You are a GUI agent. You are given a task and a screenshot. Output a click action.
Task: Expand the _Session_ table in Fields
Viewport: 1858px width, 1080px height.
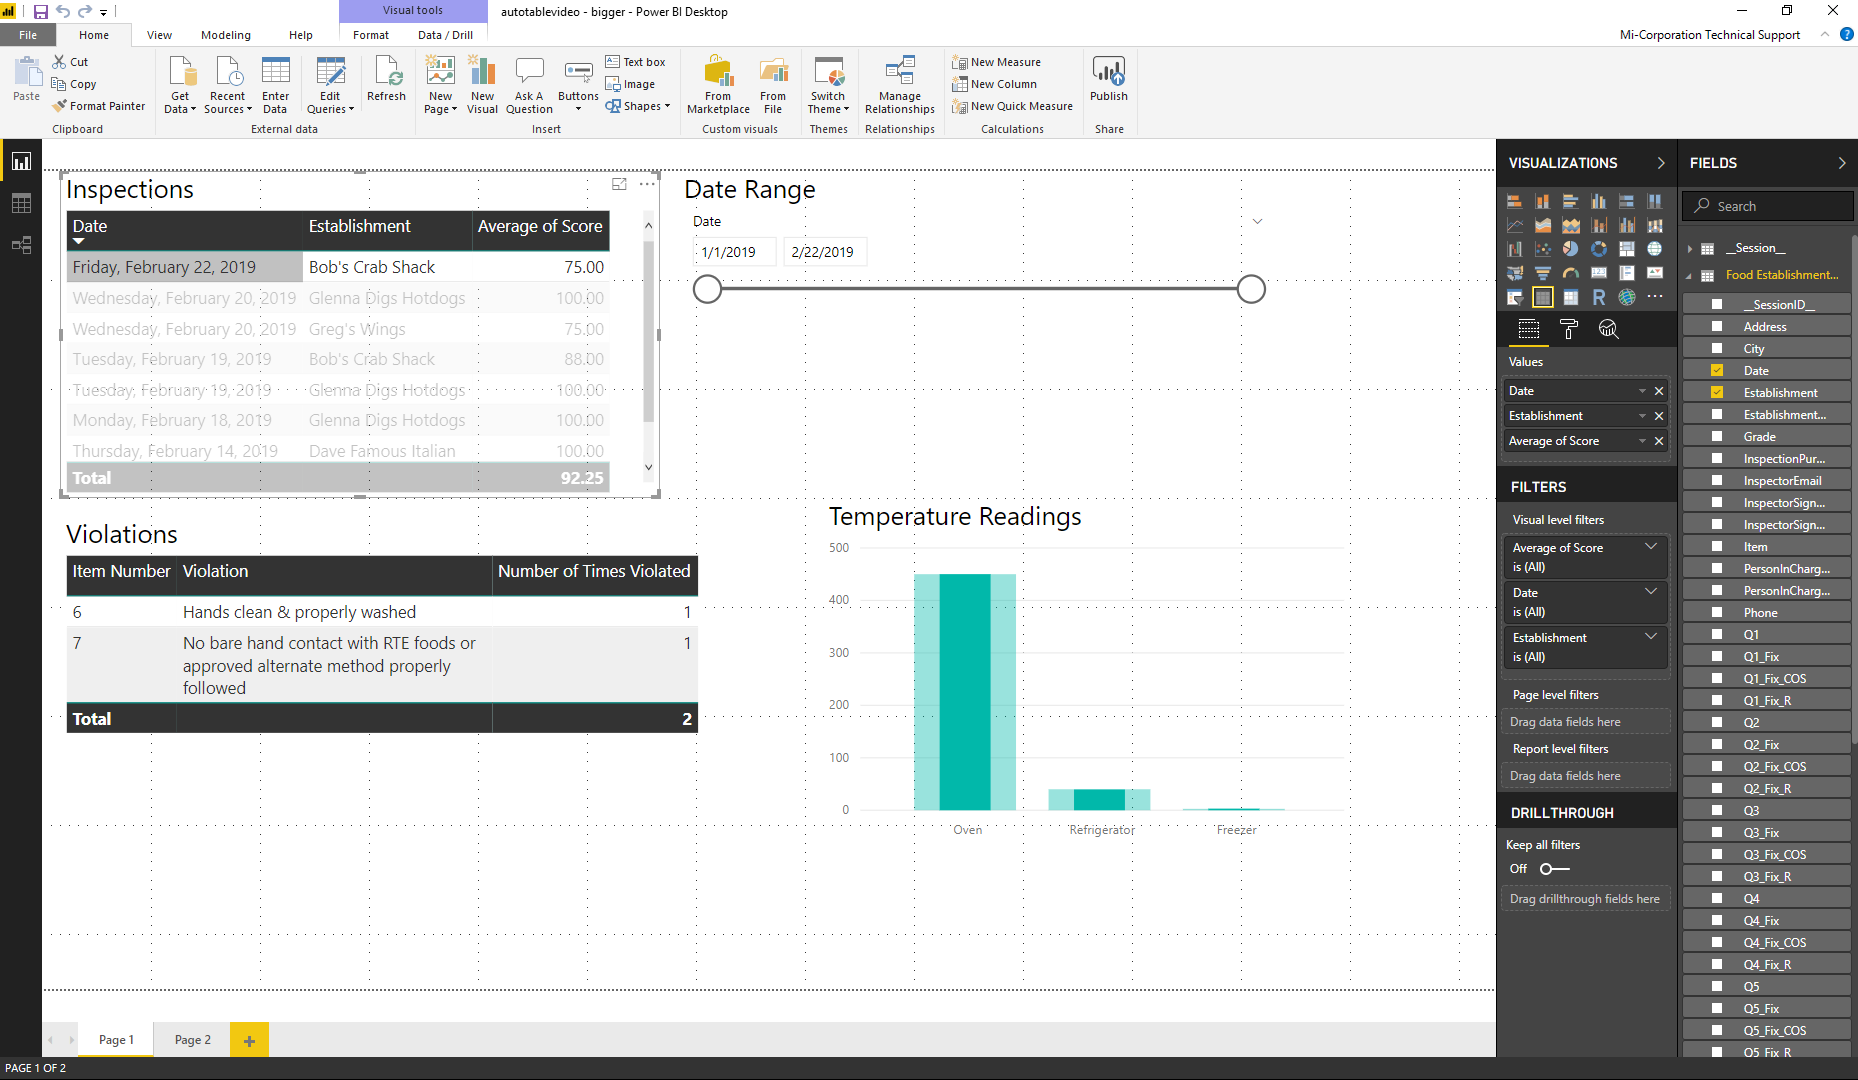click(x=1690, y=248)
